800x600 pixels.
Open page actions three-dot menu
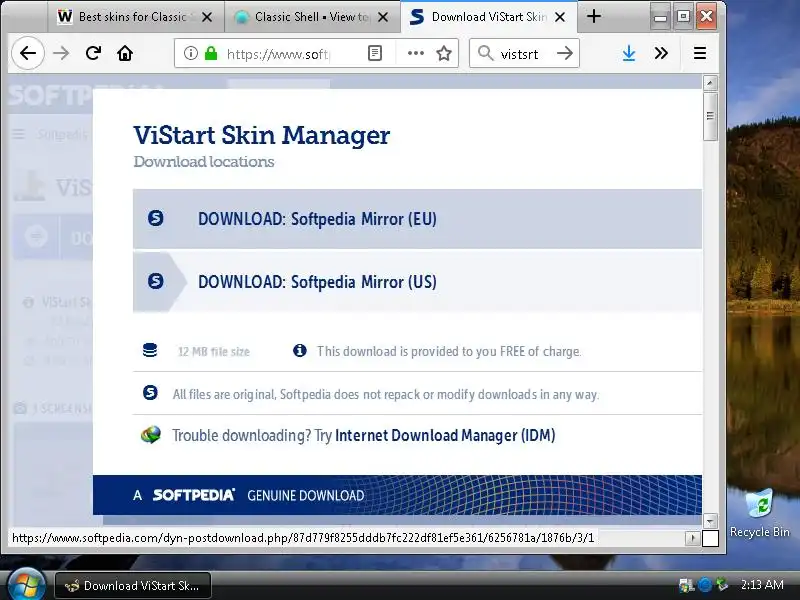416,53
